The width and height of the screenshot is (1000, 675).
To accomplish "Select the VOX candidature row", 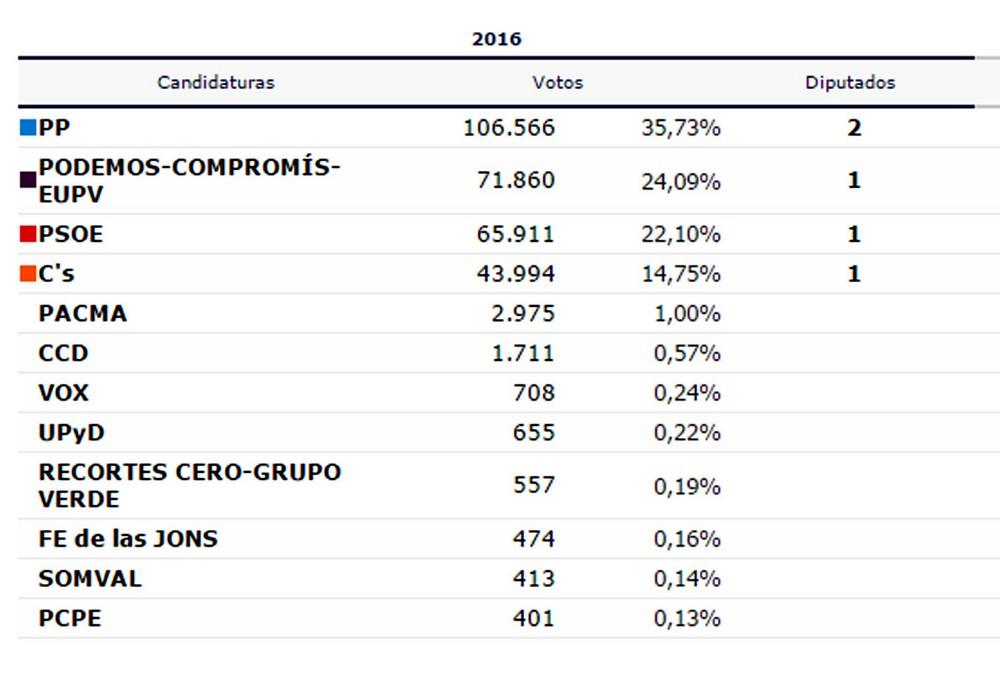I will tap(63, 393).
